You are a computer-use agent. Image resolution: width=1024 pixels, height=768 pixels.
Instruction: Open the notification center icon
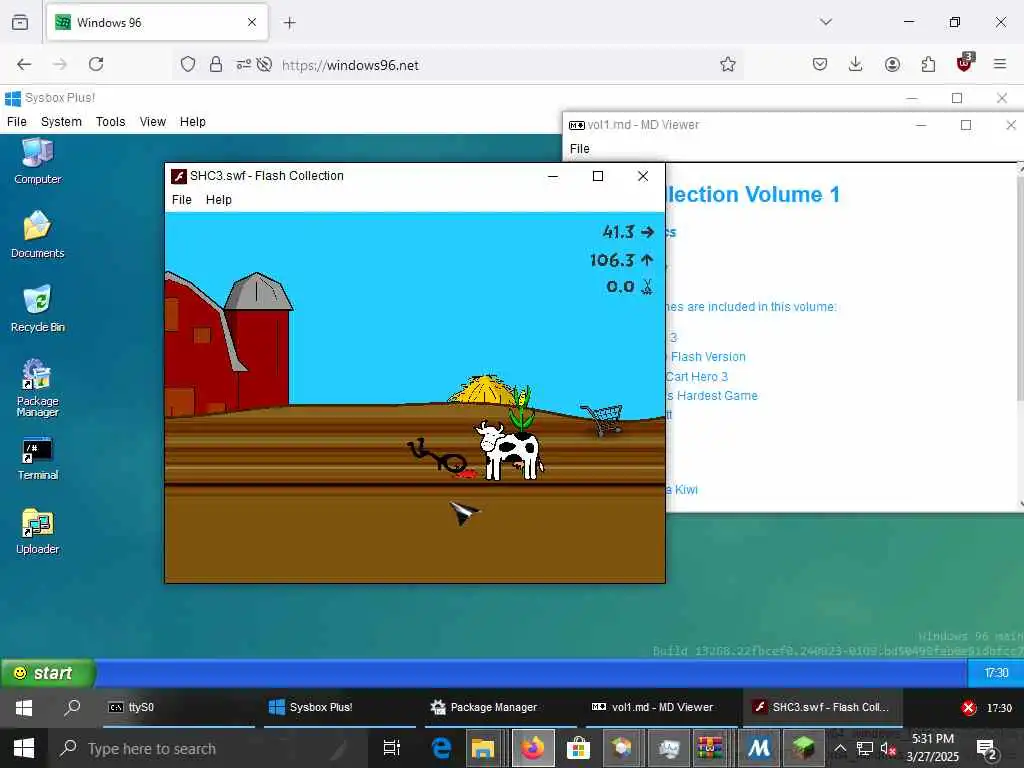986,749
